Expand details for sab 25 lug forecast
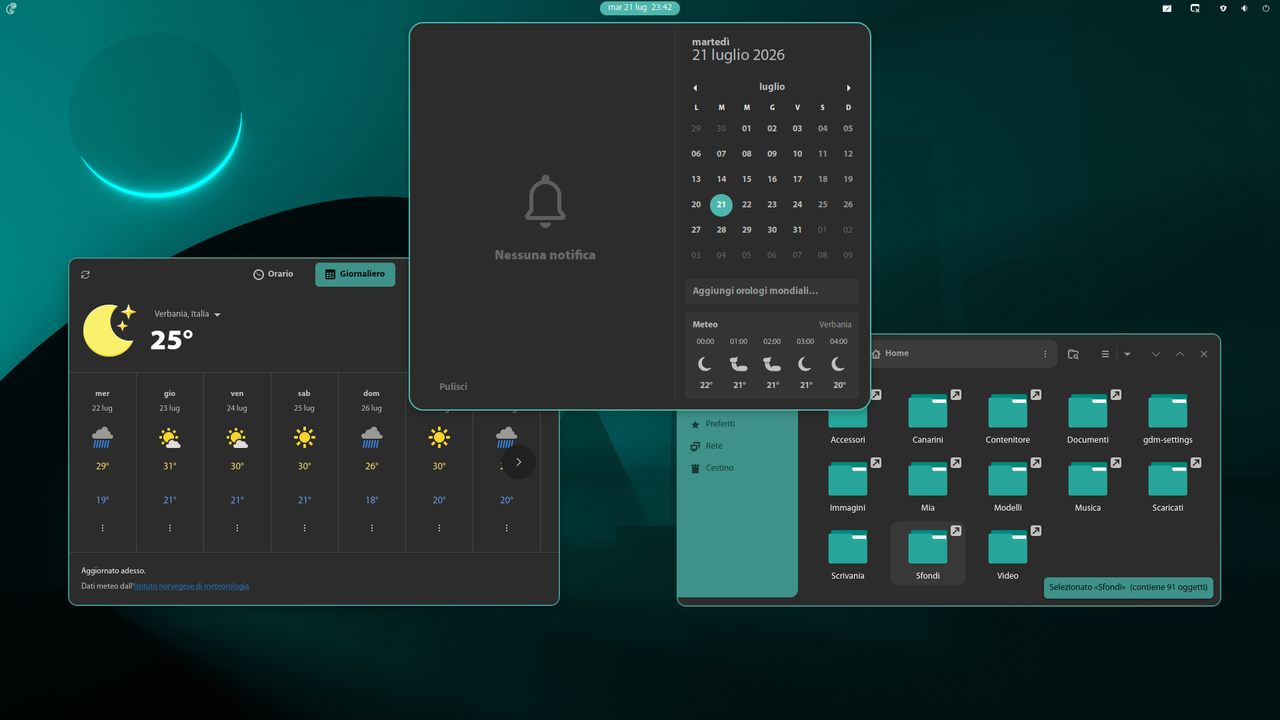This screenshot has width=1280, height=720. [305, 528]
